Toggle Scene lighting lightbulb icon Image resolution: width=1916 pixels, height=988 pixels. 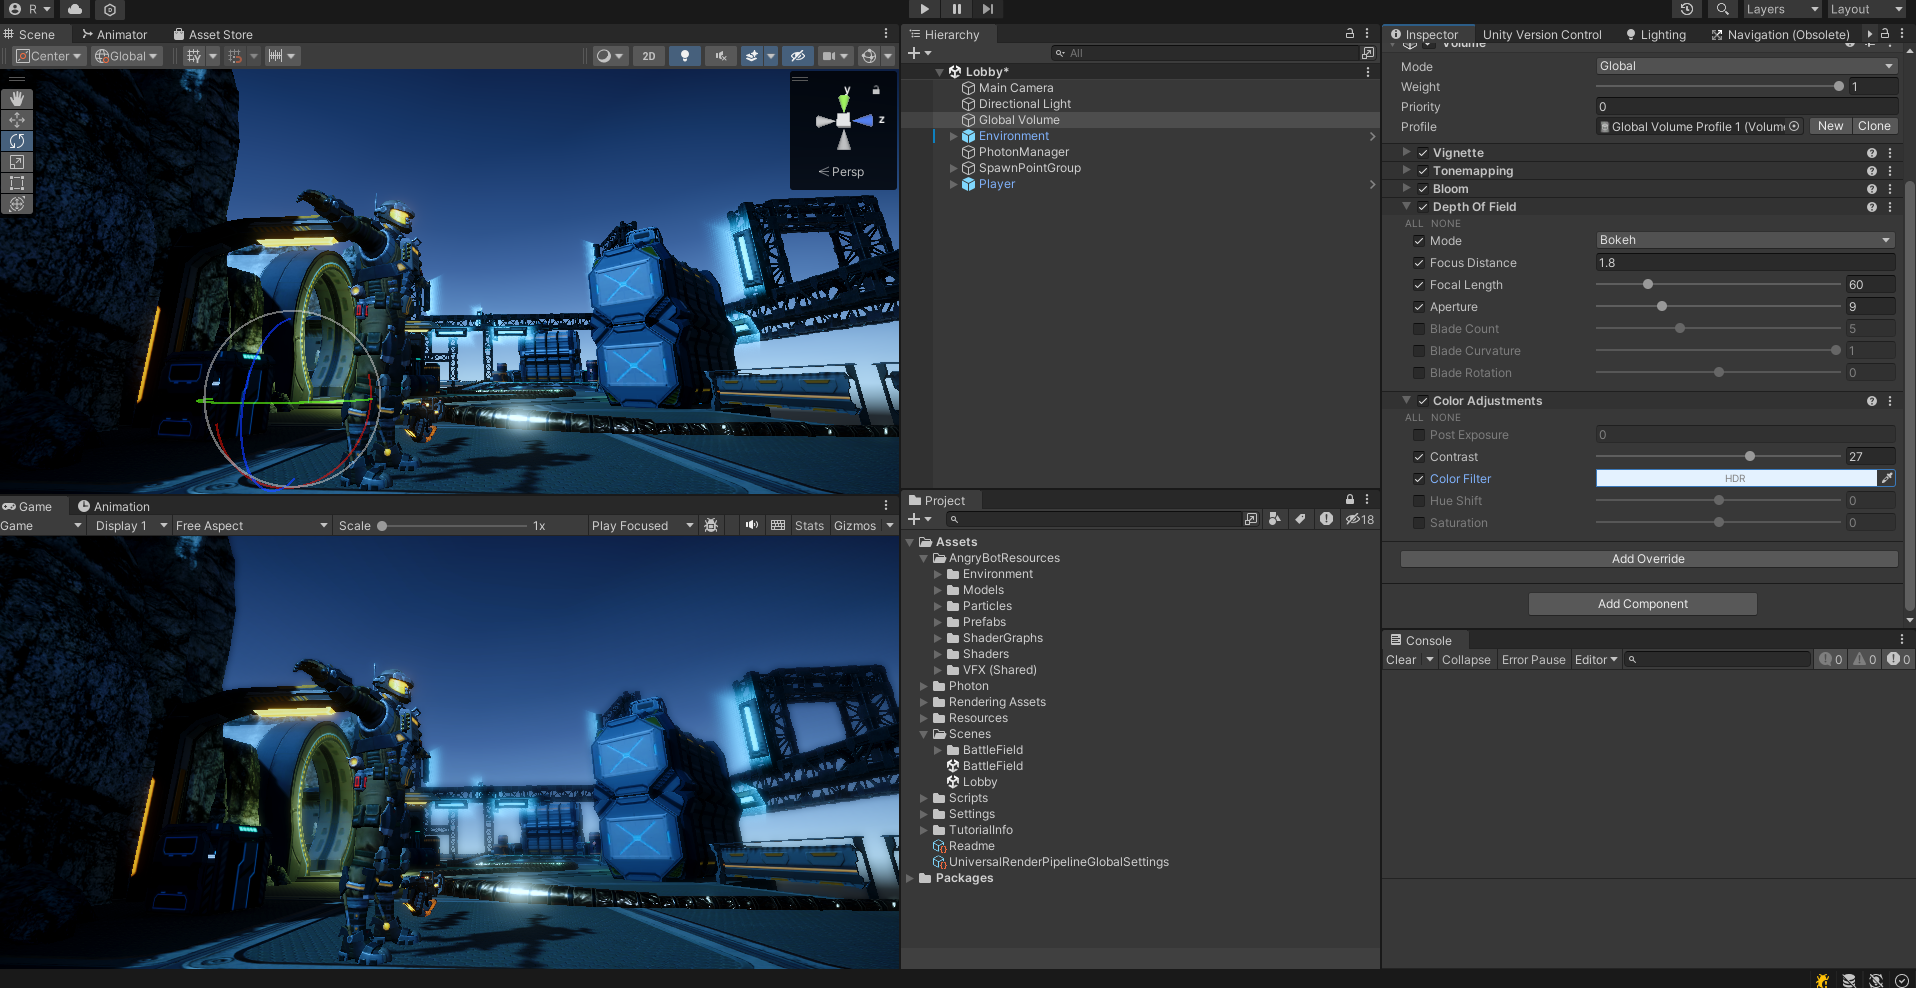click(x=685, y=56)
